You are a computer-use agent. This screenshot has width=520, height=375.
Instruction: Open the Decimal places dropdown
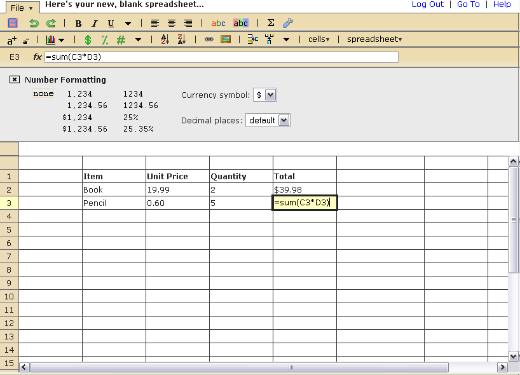pyautogui.click(x=268, y=120)
